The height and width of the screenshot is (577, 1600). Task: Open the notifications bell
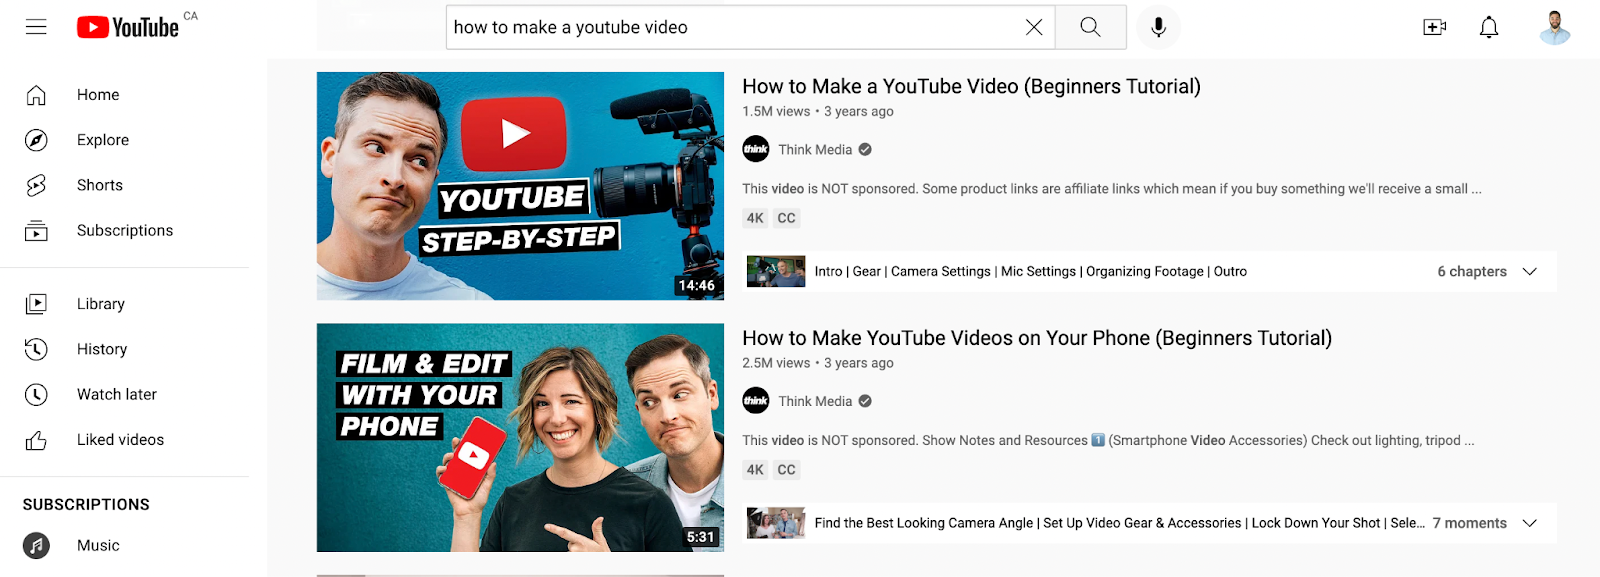point(1489,27)
